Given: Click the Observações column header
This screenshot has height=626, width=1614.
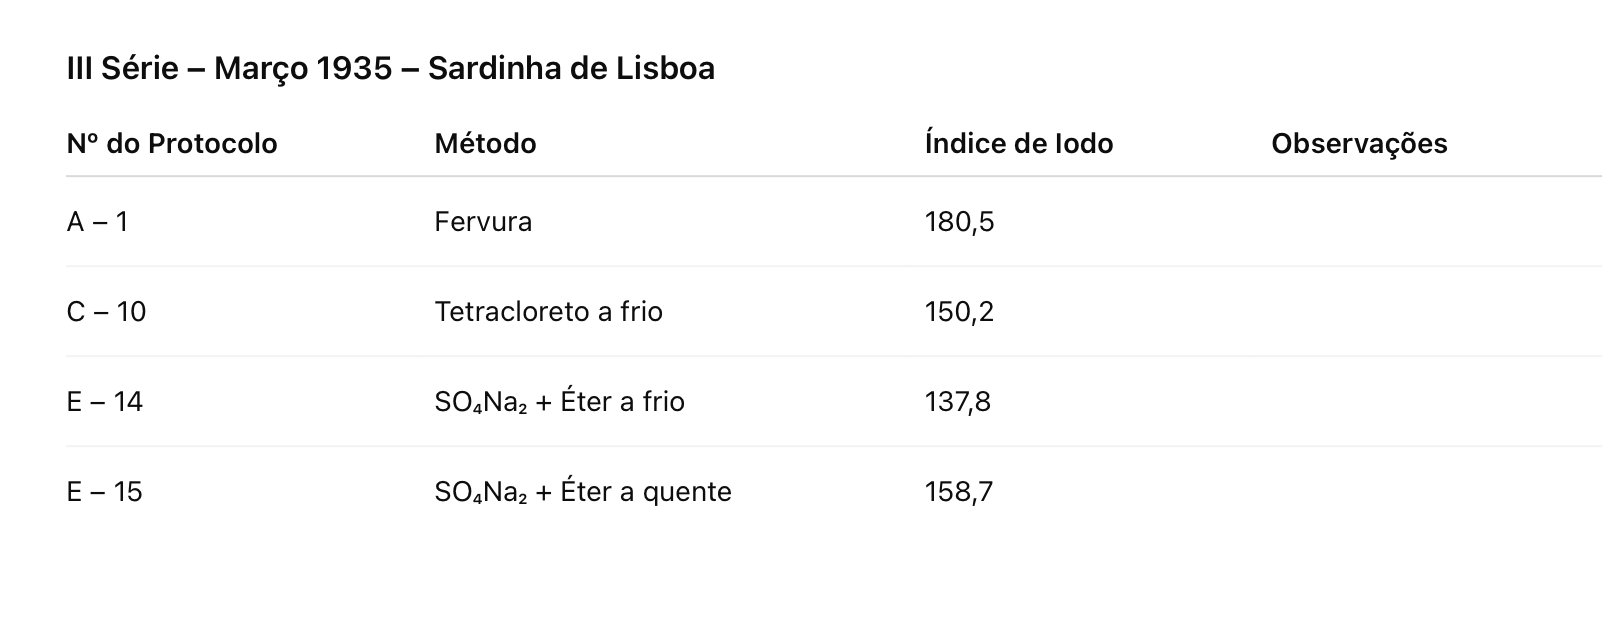Looking at the screenshot, I should (x=1359, y=144).
